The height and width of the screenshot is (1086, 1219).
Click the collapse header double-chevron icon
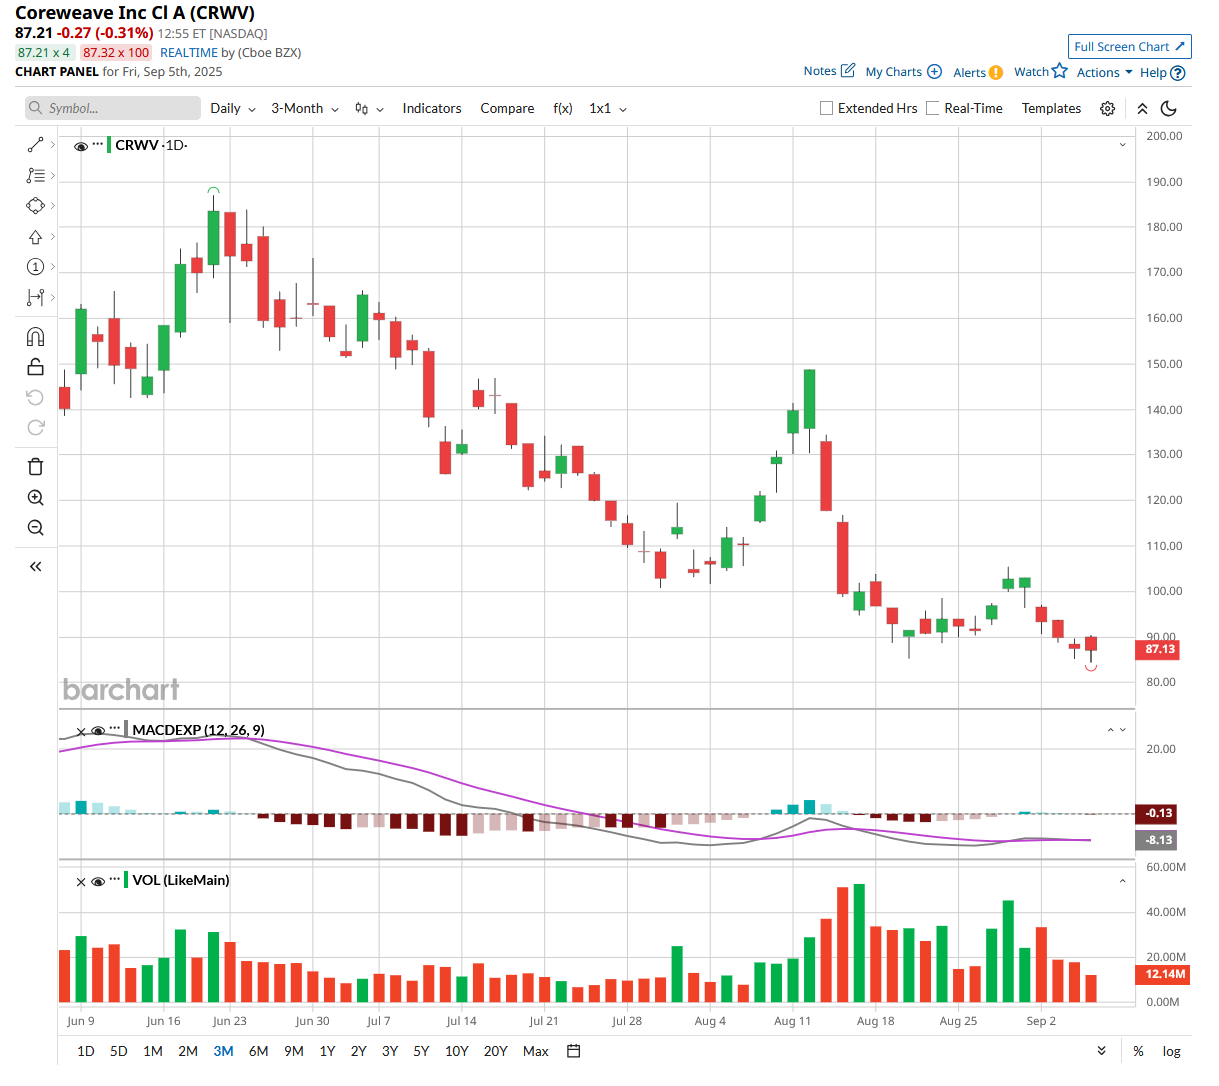(x=1142, y=108)
